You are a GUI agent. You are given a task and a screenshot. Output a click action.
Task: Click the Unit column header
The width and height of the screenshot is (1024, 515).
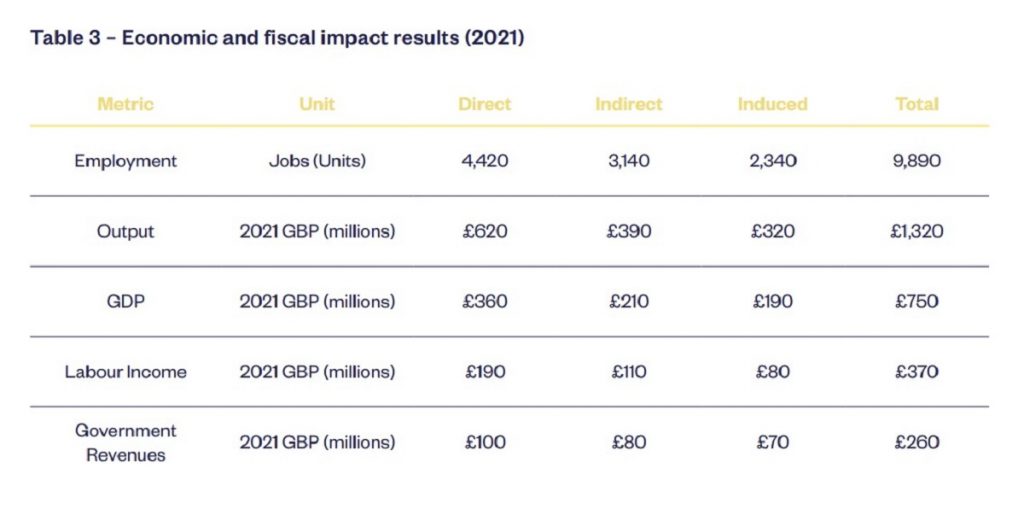click(317, 104)
